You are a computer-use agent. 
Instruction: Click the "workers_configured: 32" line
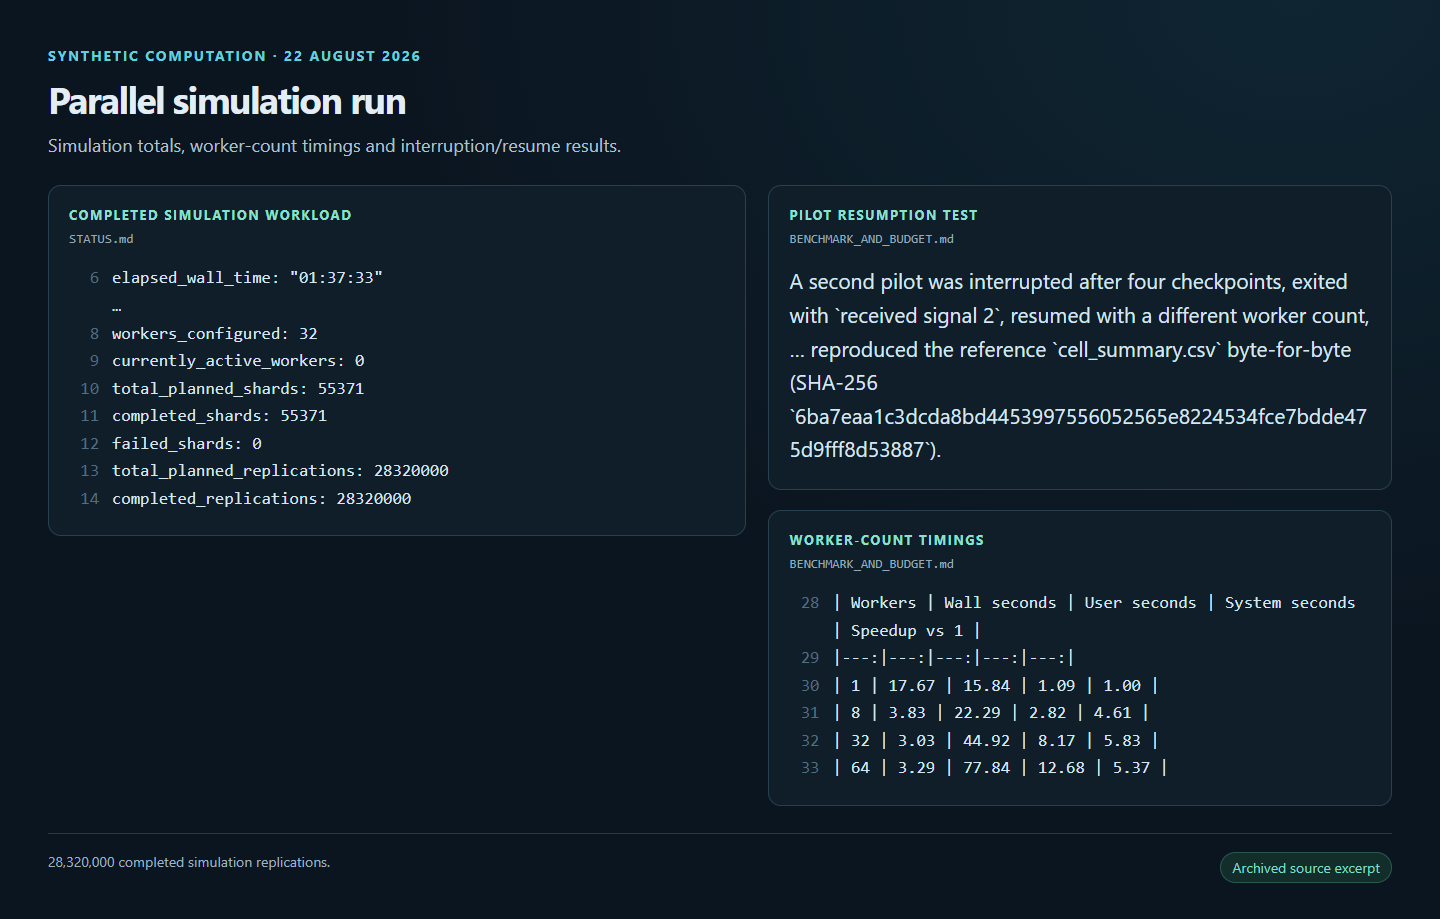pyautogui.click(x=214, y=334)
